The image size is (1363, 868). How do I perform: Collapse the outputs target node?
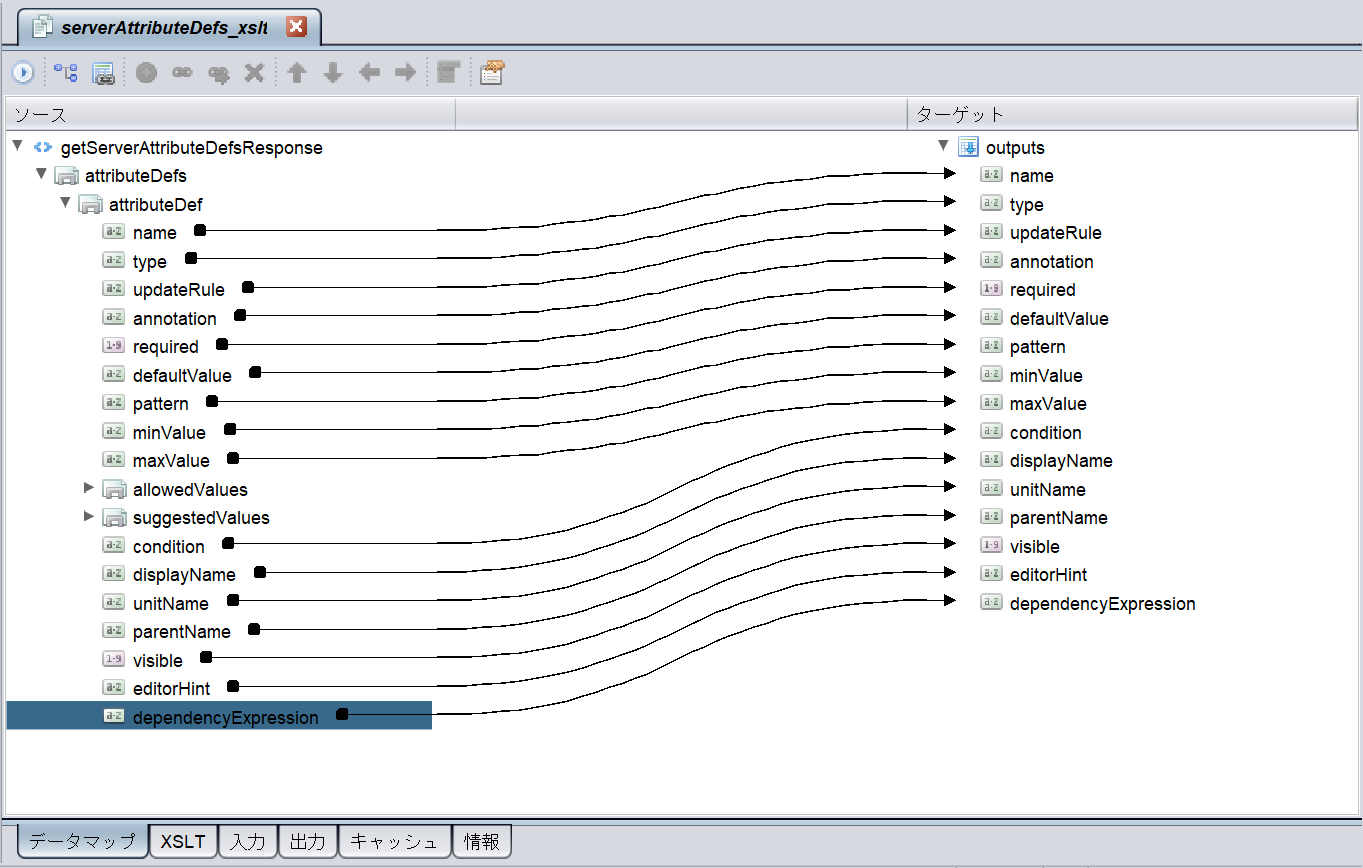[x=943, y=146]
